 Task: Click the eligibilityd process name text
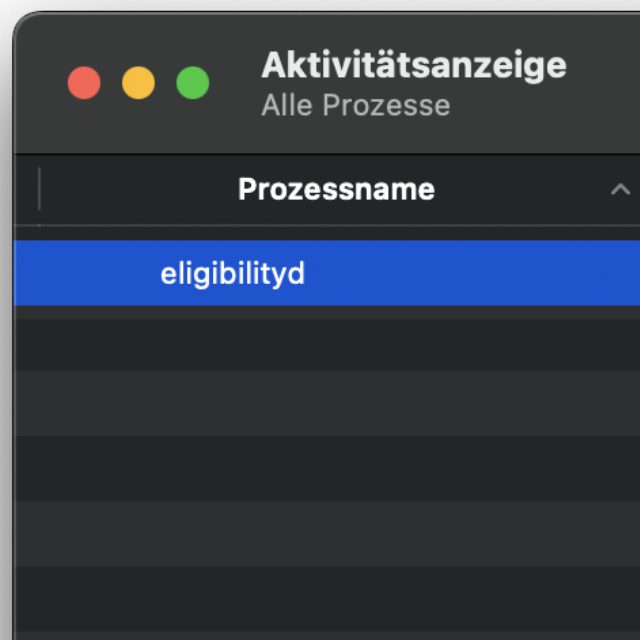click(x=232, y=273)
